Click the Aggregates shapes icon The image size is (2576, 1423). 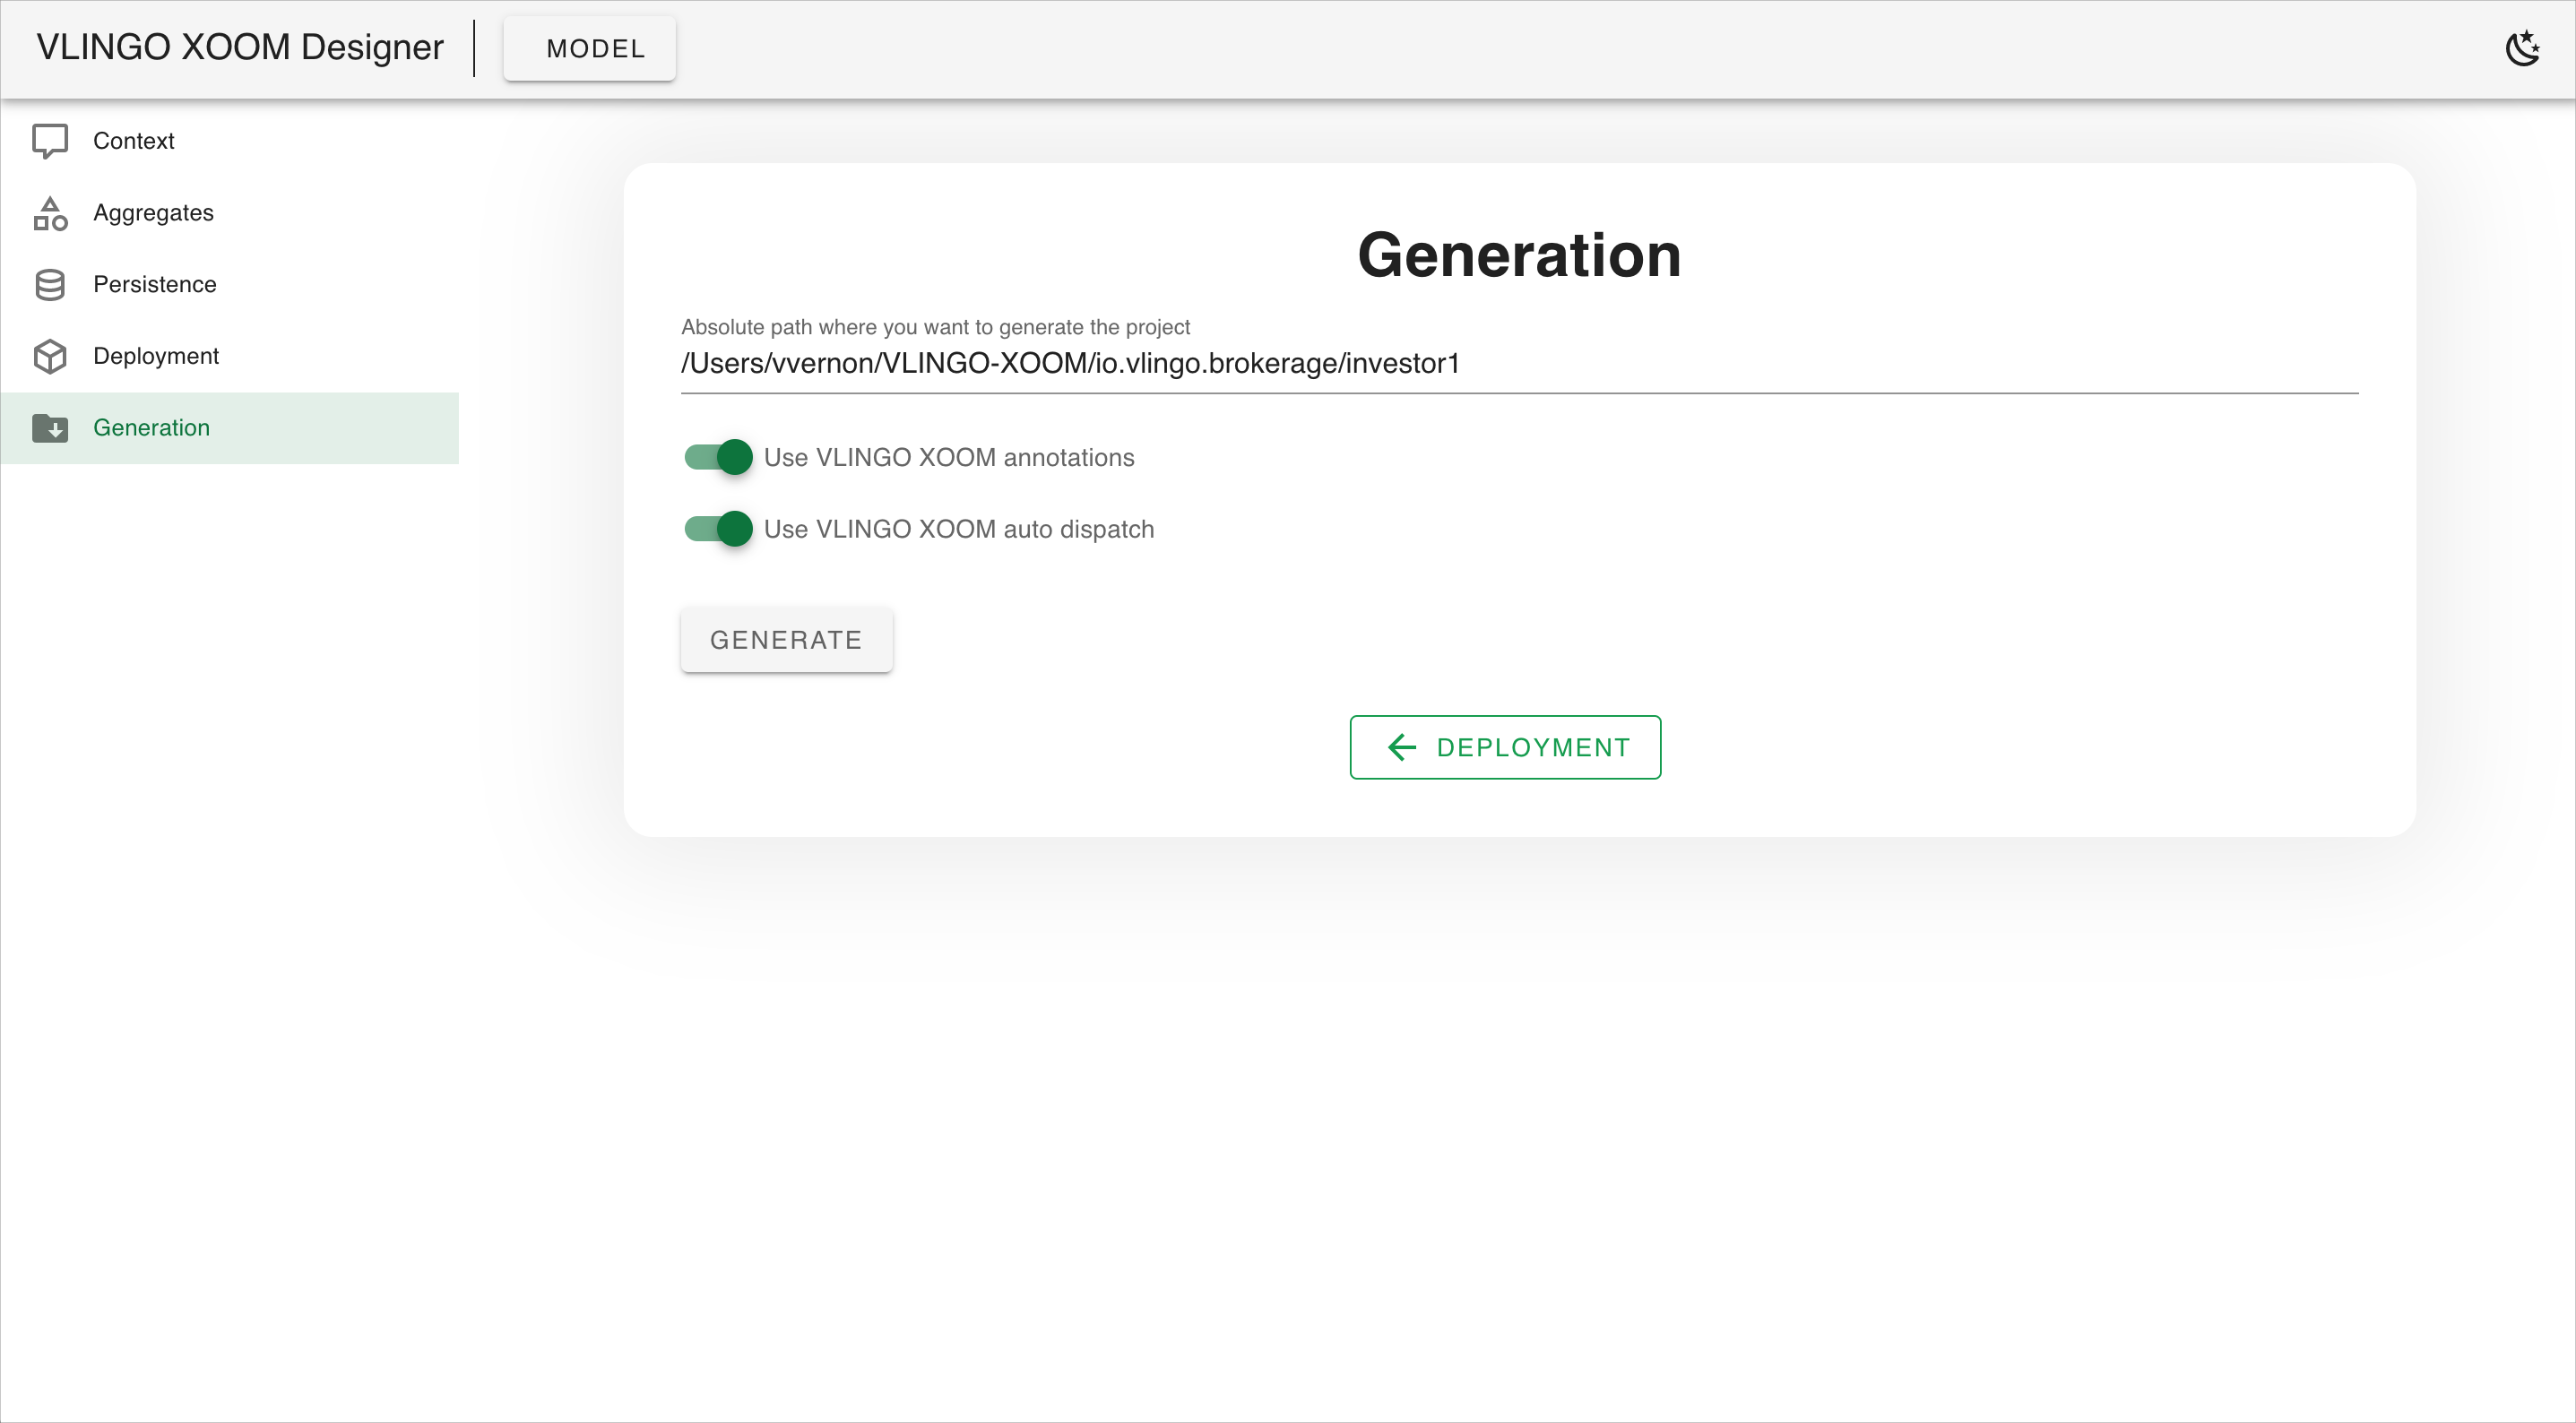click(50, 213)
